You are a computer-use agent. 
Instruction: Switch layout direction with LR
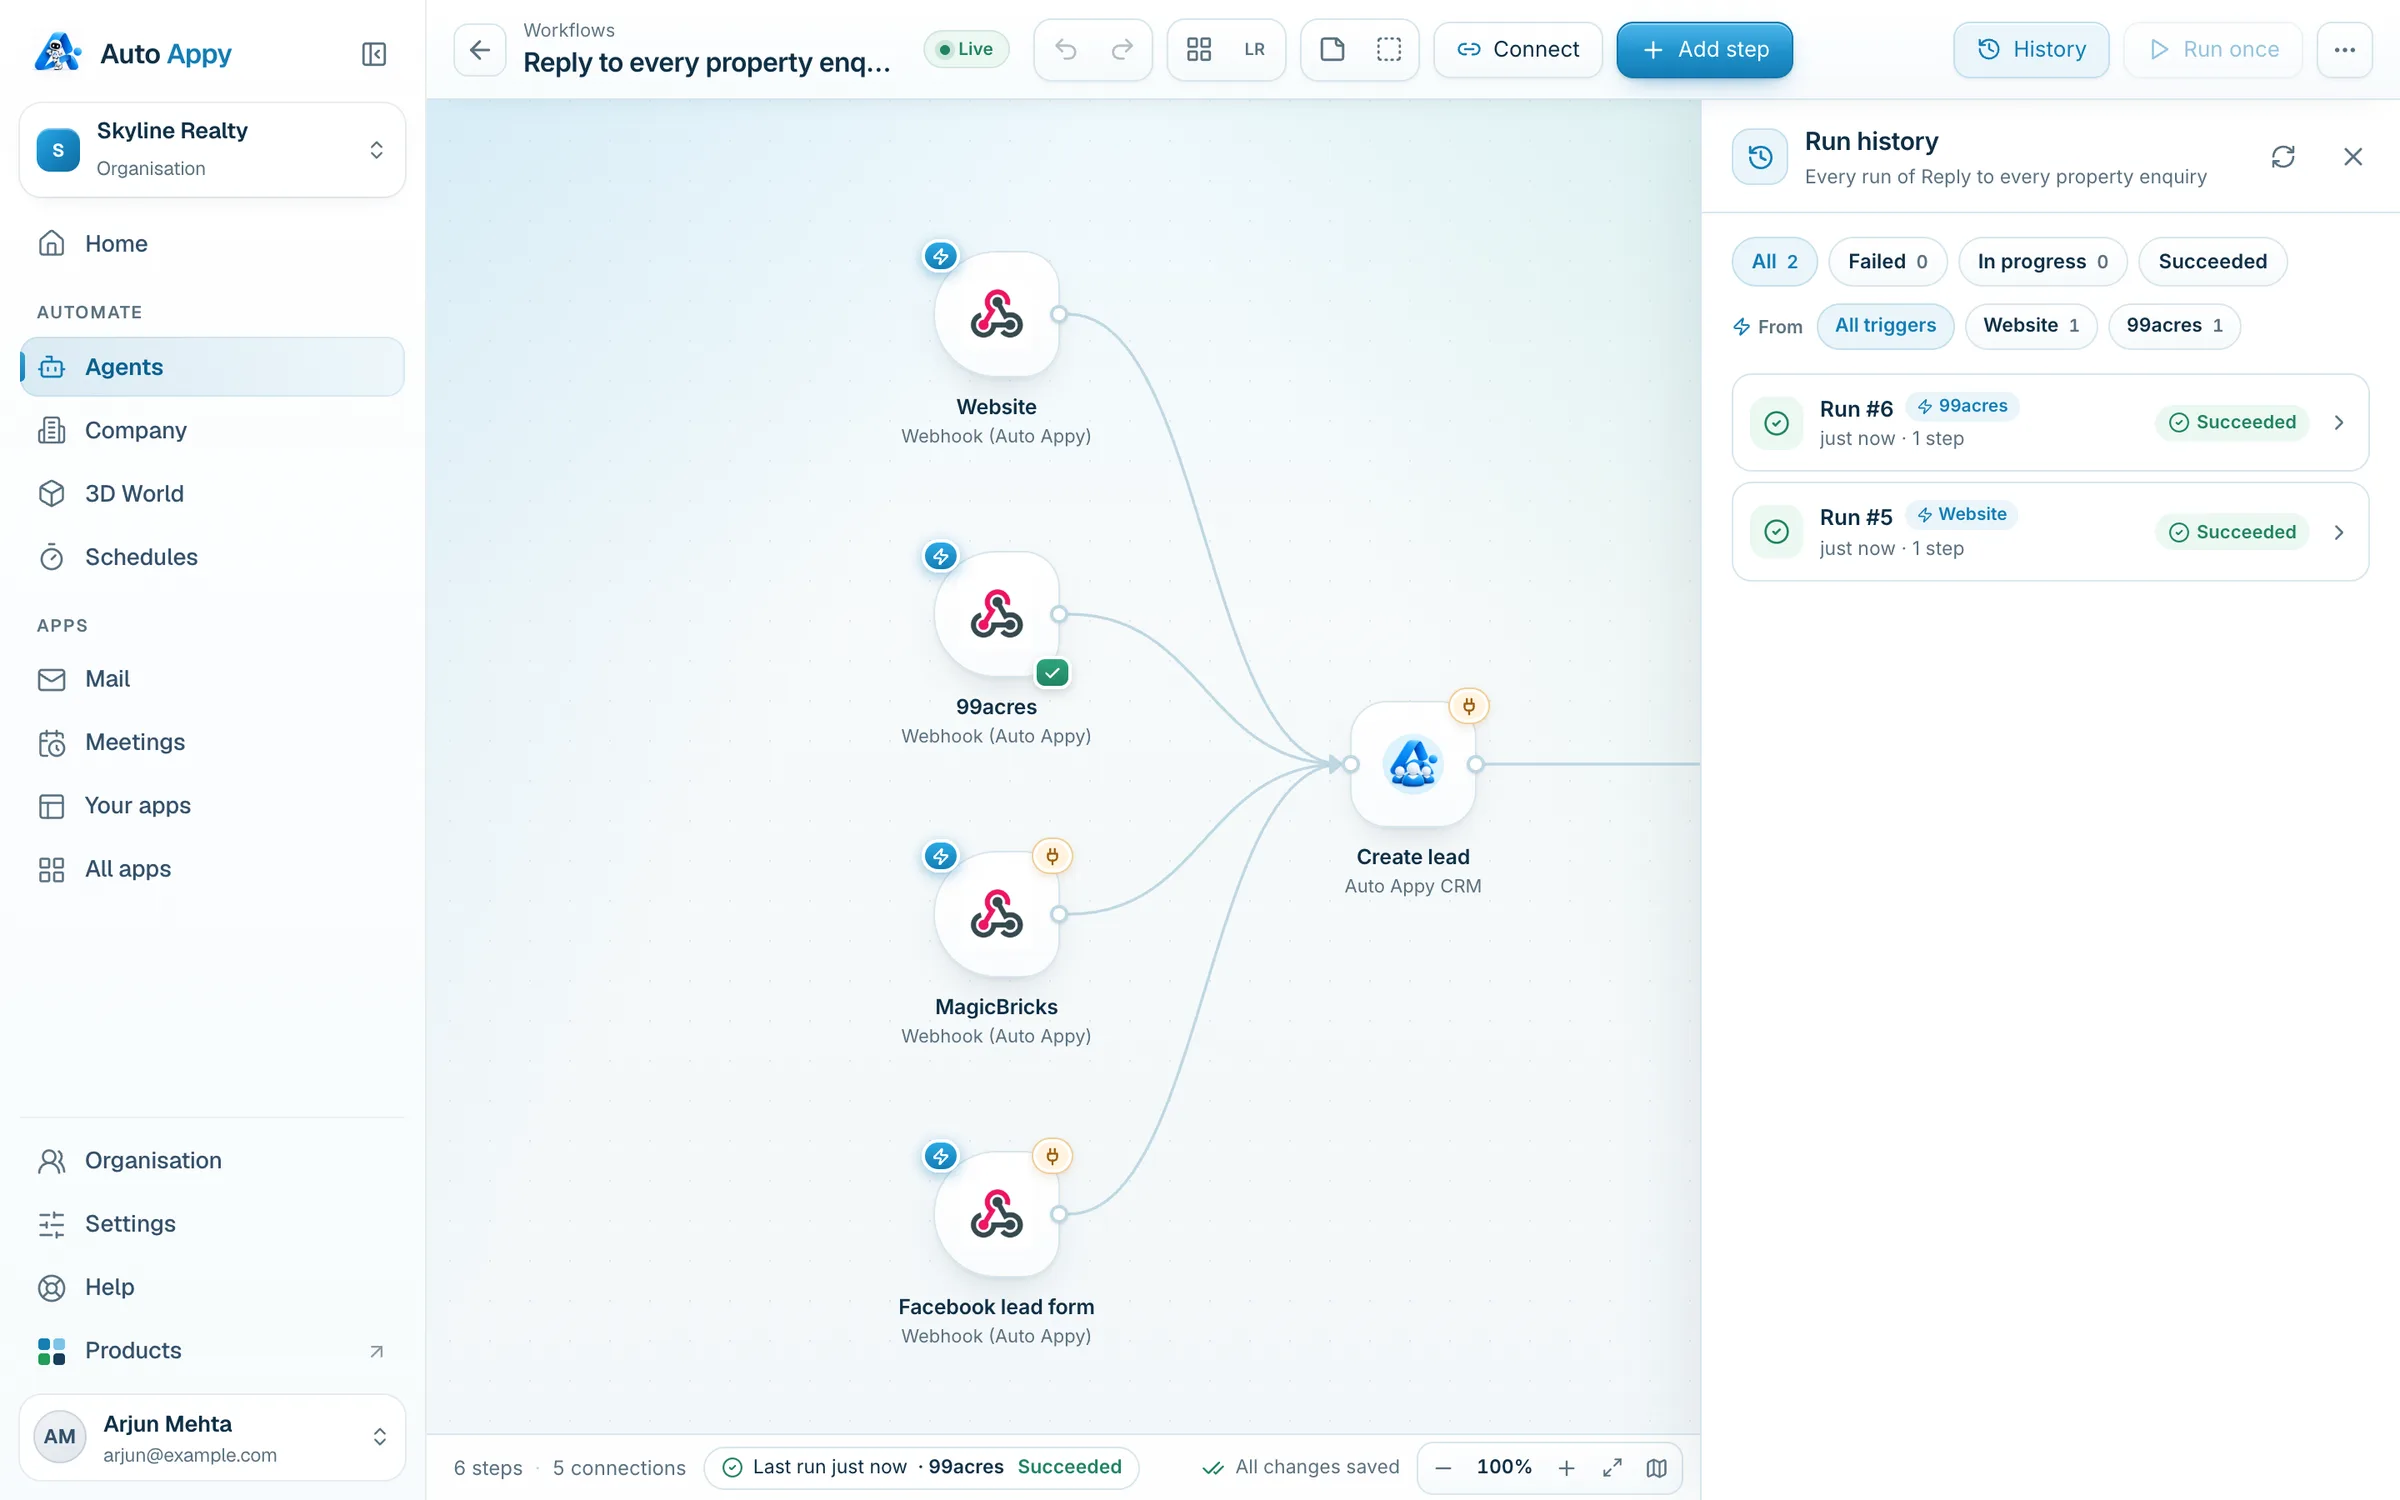pyautogui.click(x=1255, y=49)
